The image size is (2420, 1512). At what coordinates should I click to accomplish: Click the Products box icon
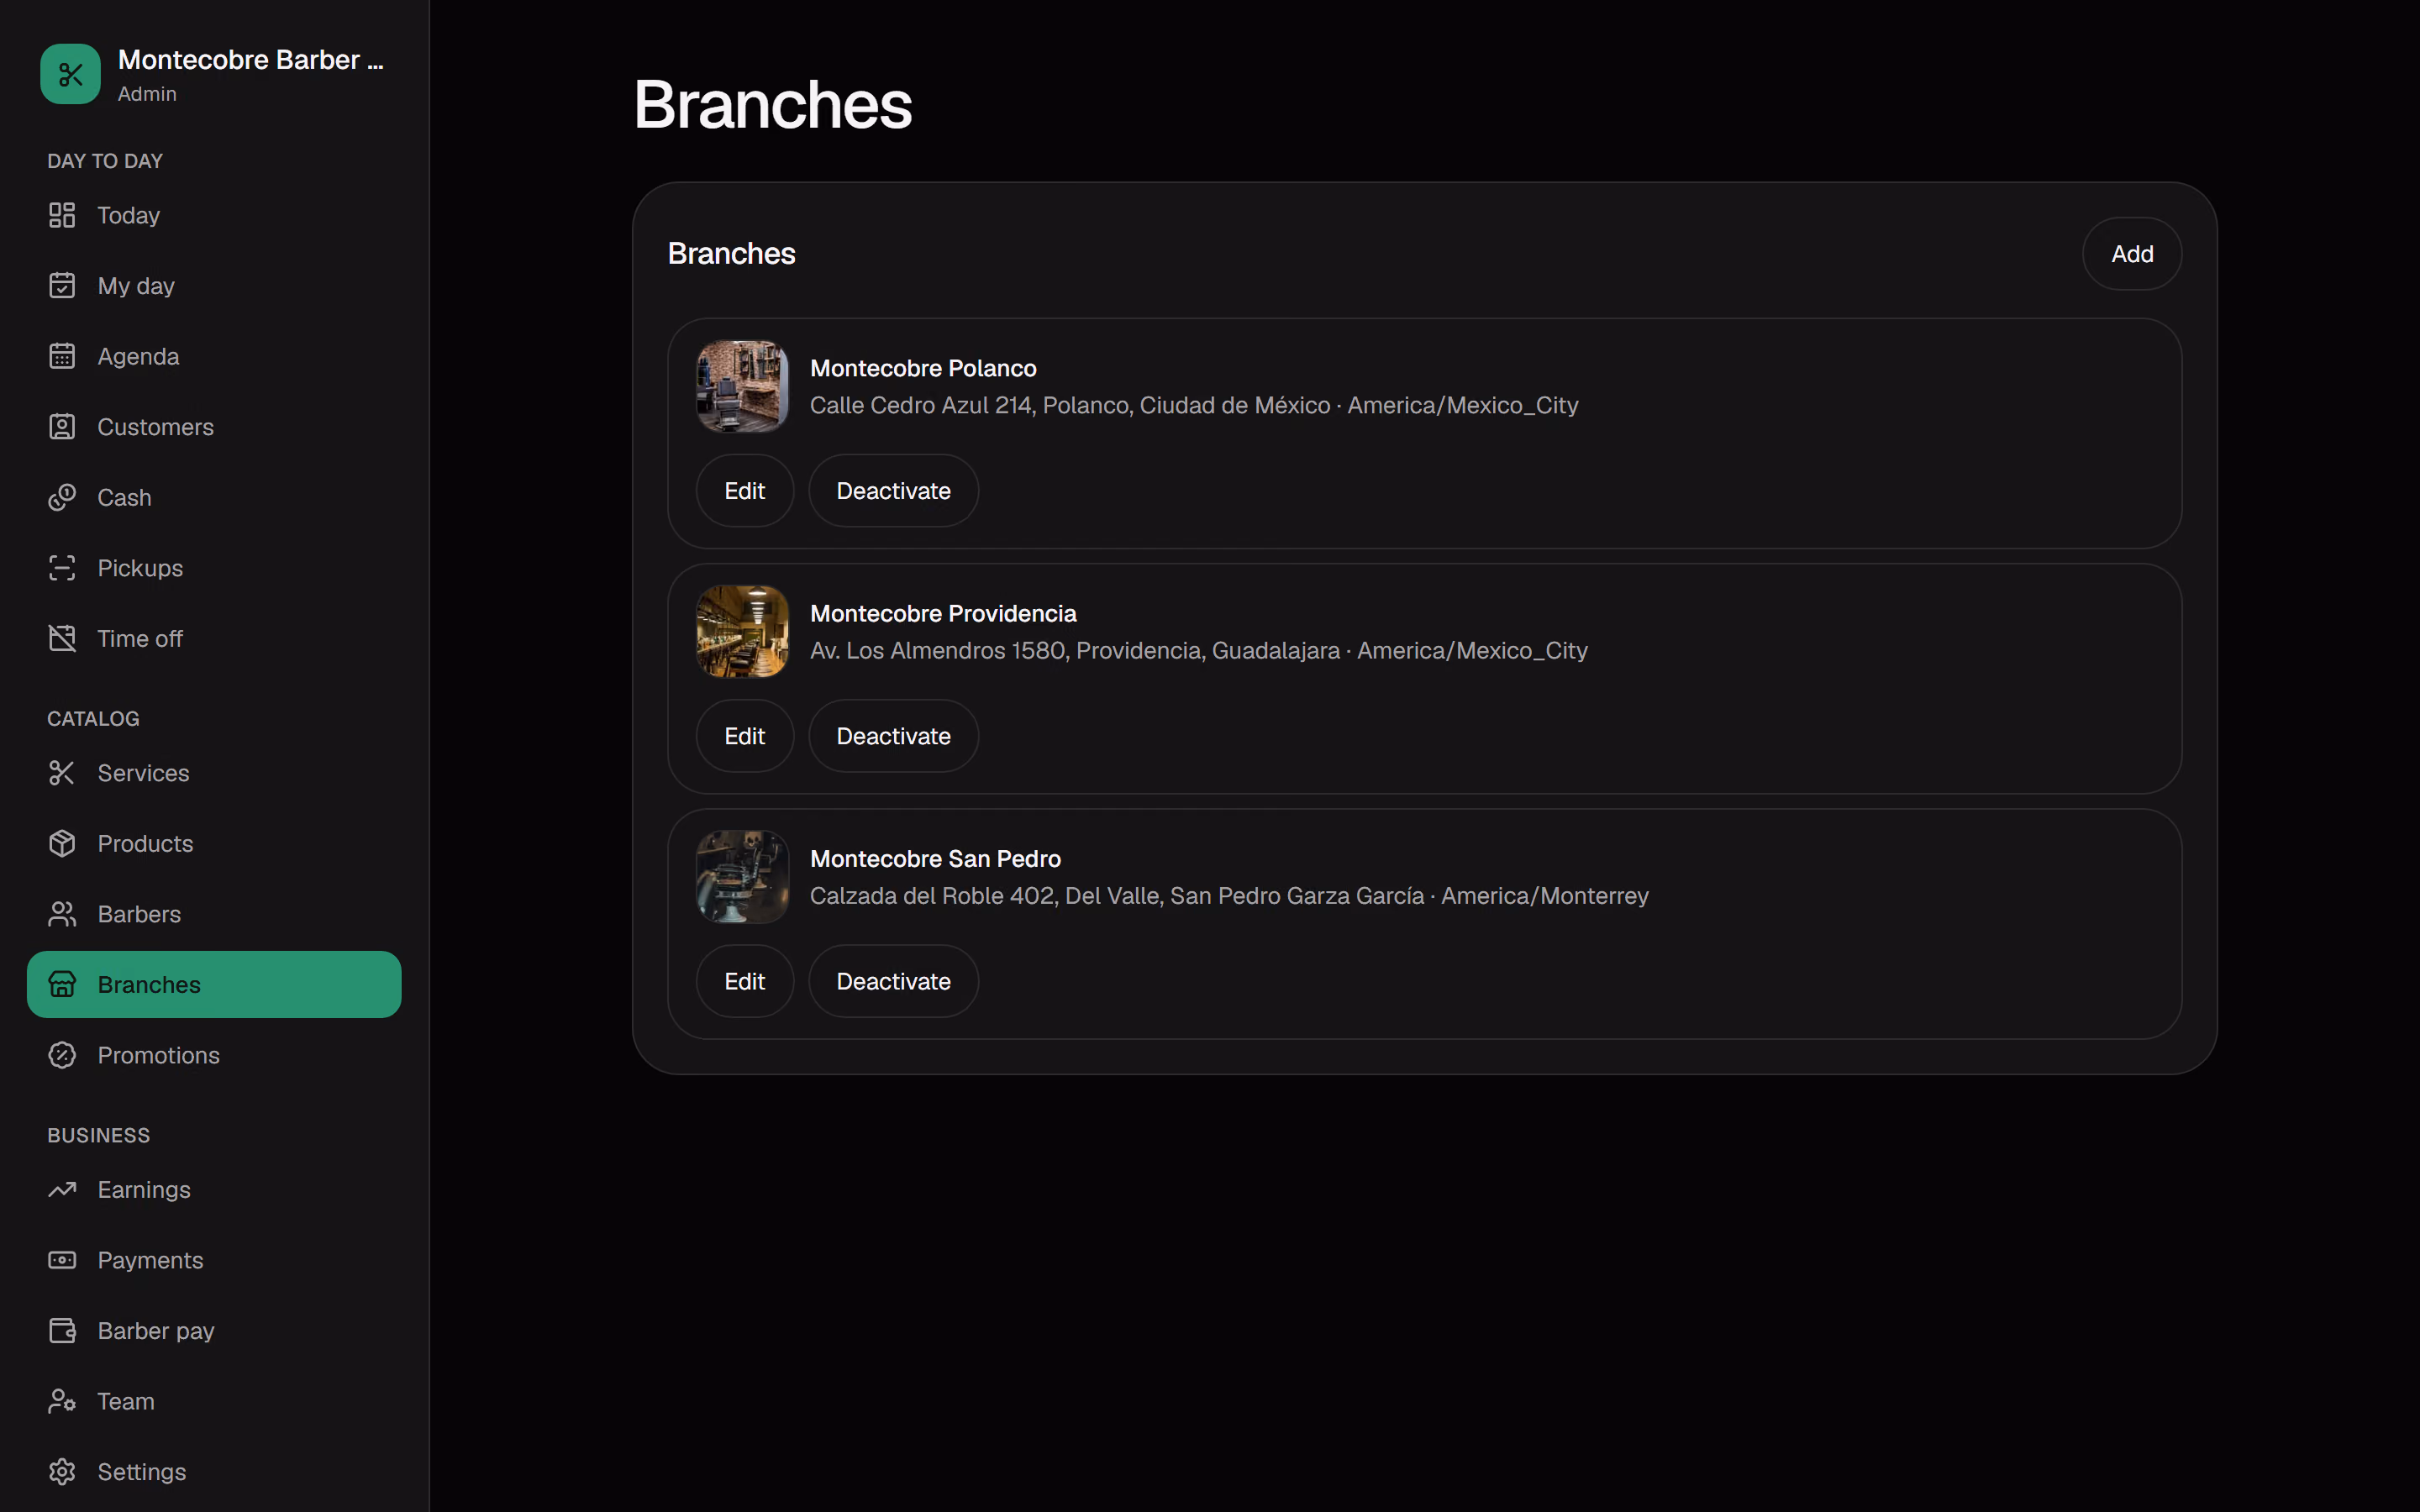(x=62, y=844)
